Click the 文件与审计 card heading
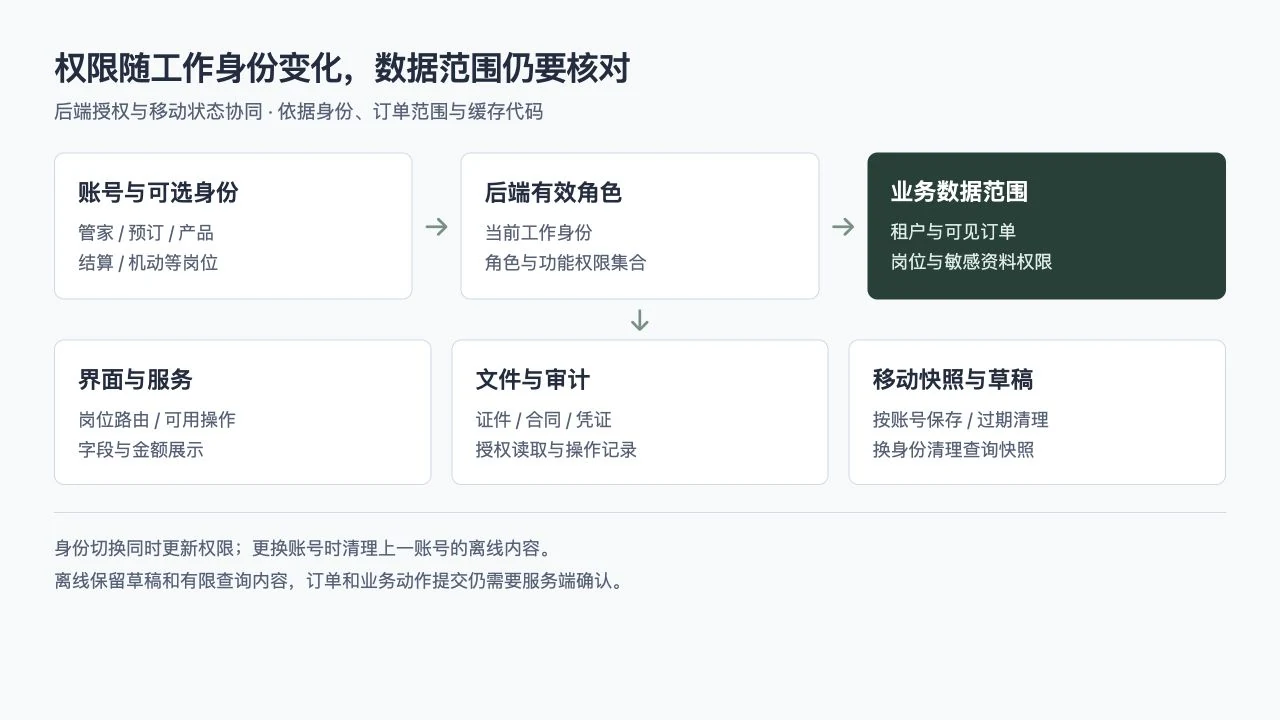The height and width of the screenshot is (720, 1280). pyautogui.click(x=532, y=380)
